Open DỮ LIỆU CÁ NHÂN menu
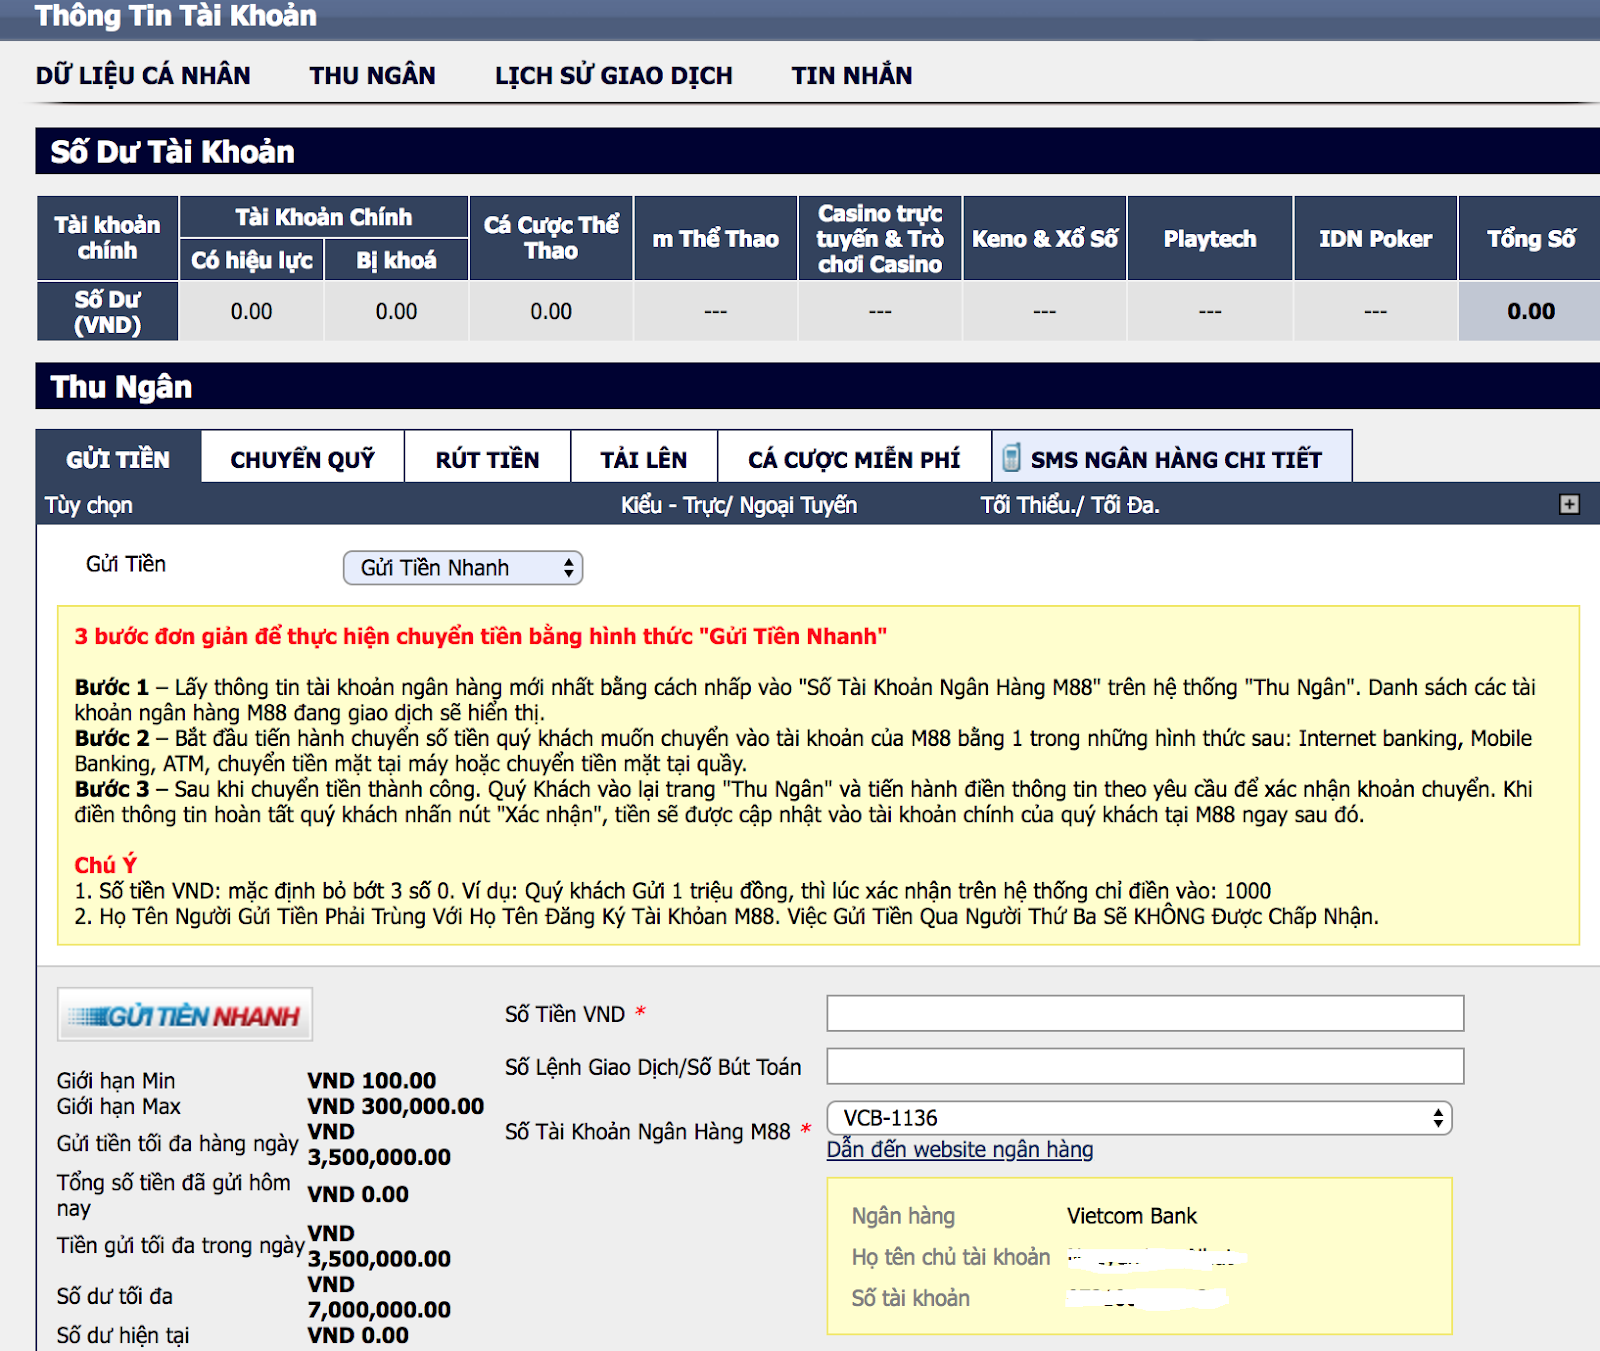Viewport: 1600px width, 1351px height. pos(143,76)
